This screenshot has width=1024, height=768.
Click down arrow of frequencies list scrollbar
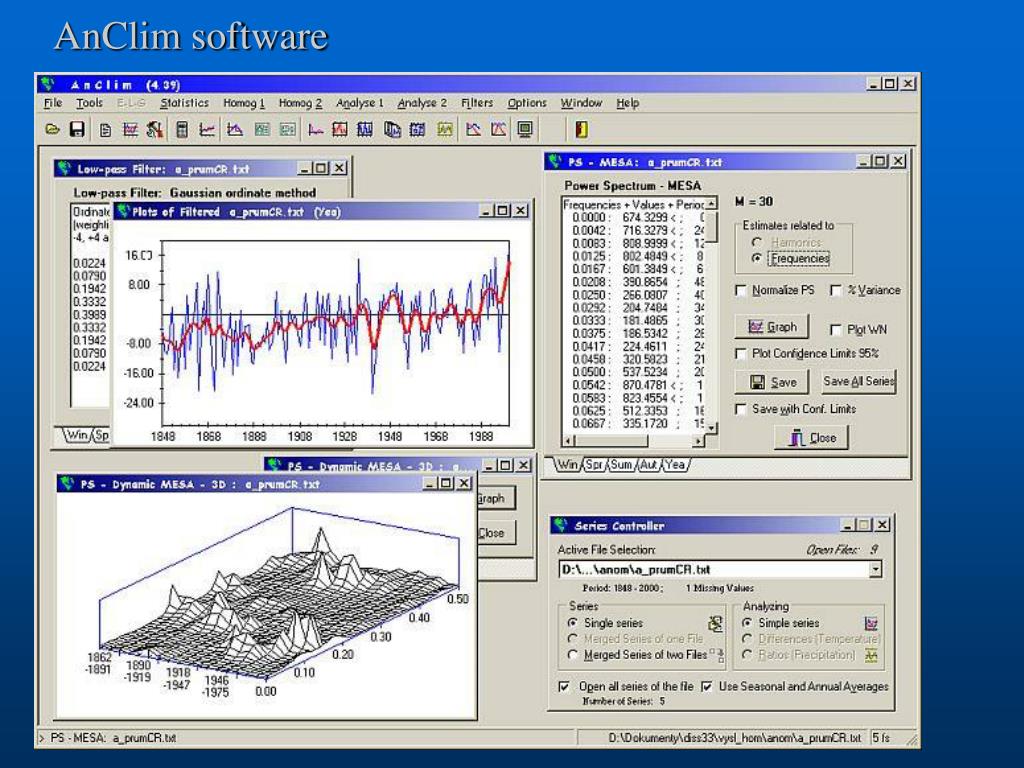point(711,428)
